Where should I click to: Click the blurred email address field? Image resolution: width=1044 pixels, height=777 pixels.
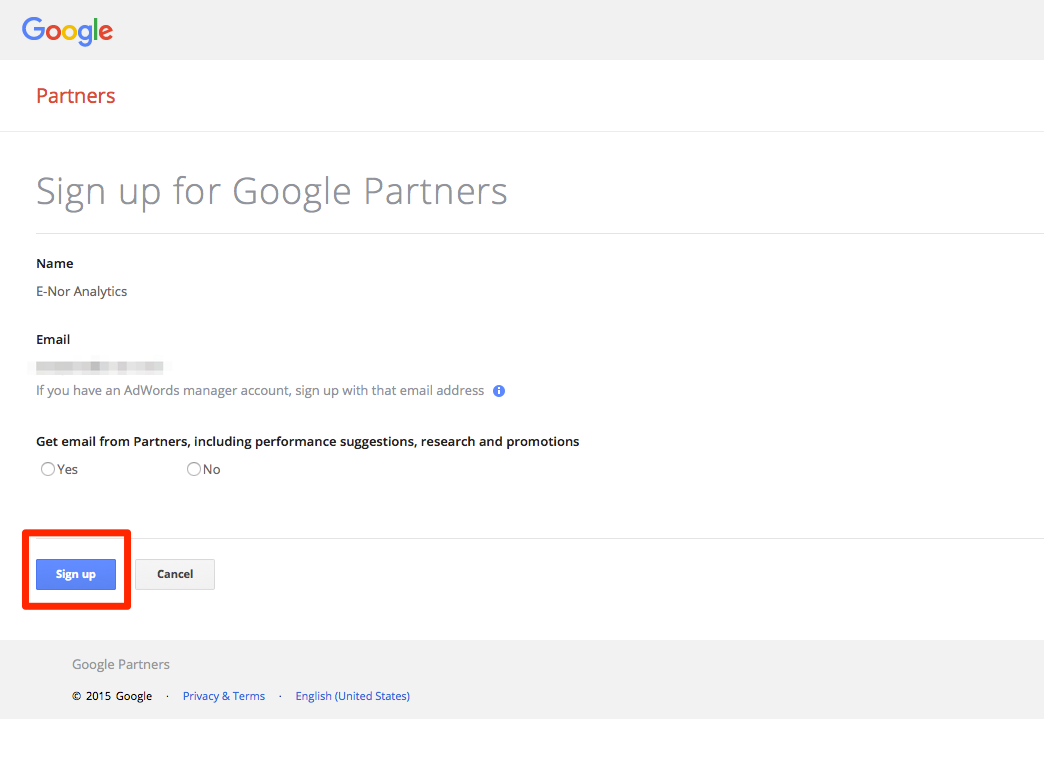tap(99, 366)
